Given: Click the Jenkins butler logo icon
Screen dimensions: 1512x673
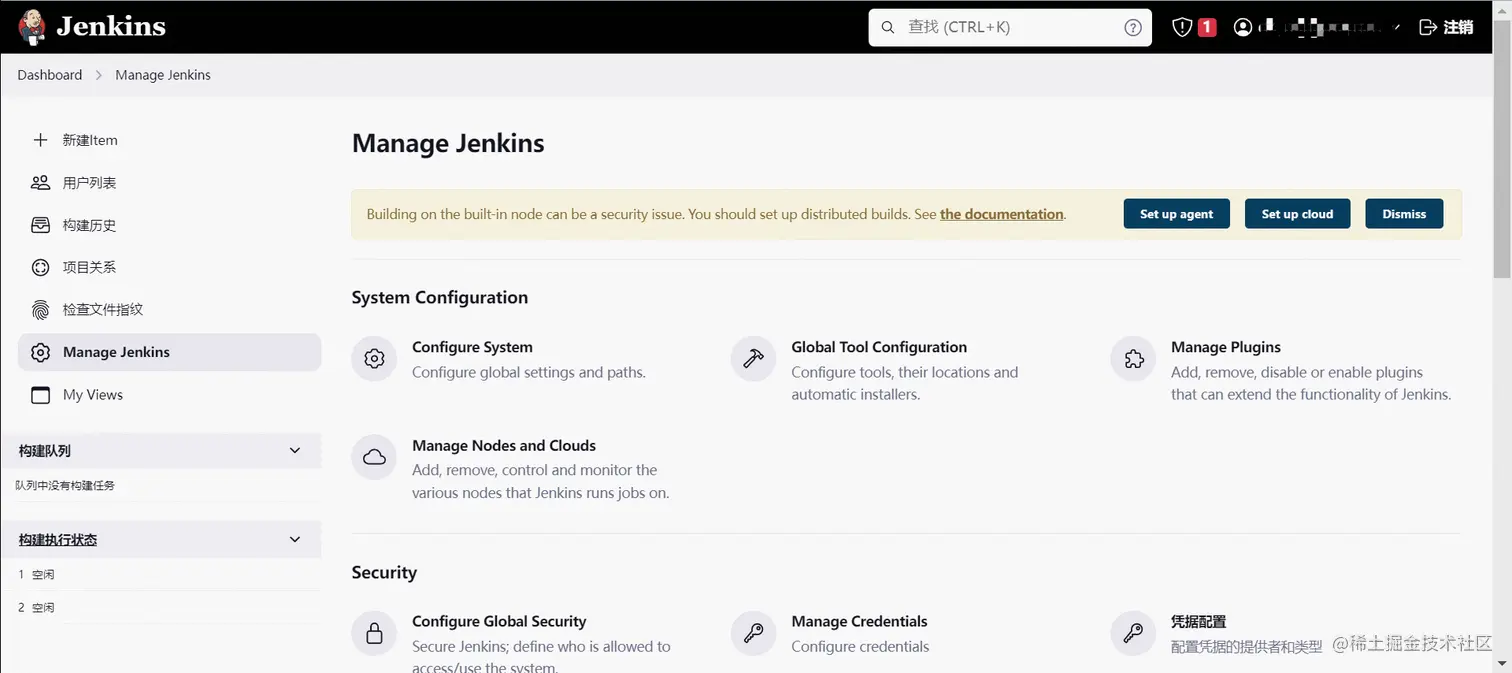Looking at the screenshot, I should (x=32, y=27).
